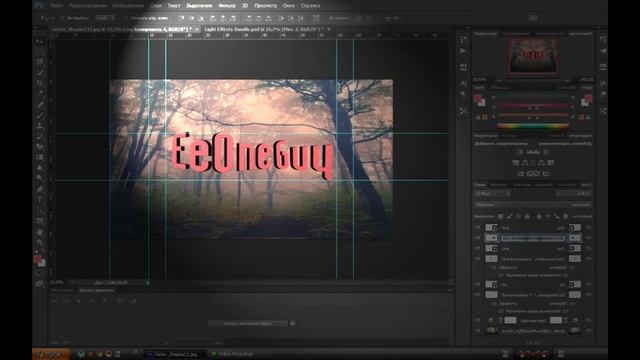This screenshot has height=360, width=640.
Task: Toggle visibility of third layer in list
Action: 478,248
